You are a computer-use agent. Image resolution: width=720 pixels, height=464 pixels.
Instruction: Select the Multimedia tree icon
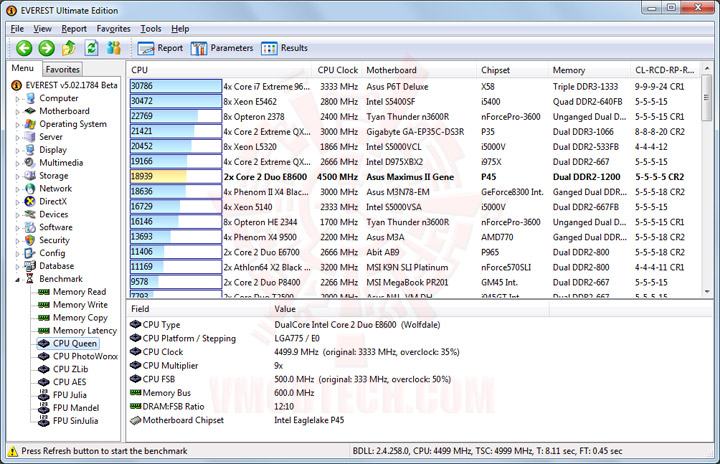(x=30, y=163)
